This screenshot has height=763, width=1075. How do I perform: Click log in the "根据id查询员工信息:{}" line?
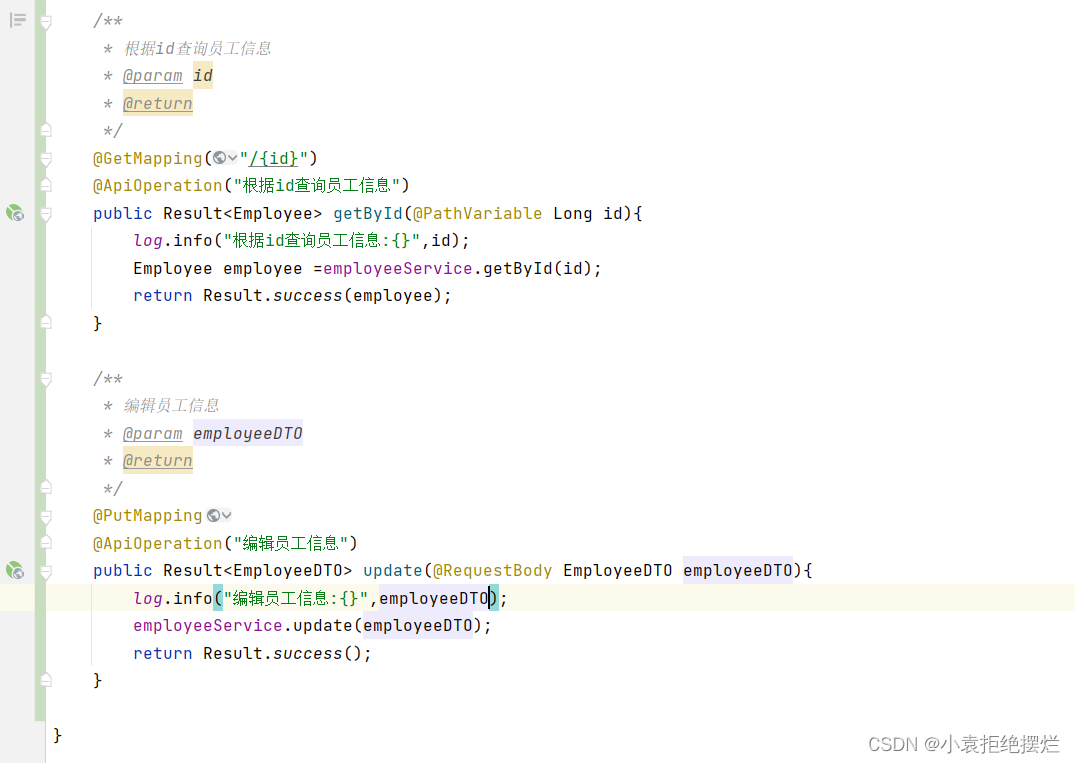(147, 241)
